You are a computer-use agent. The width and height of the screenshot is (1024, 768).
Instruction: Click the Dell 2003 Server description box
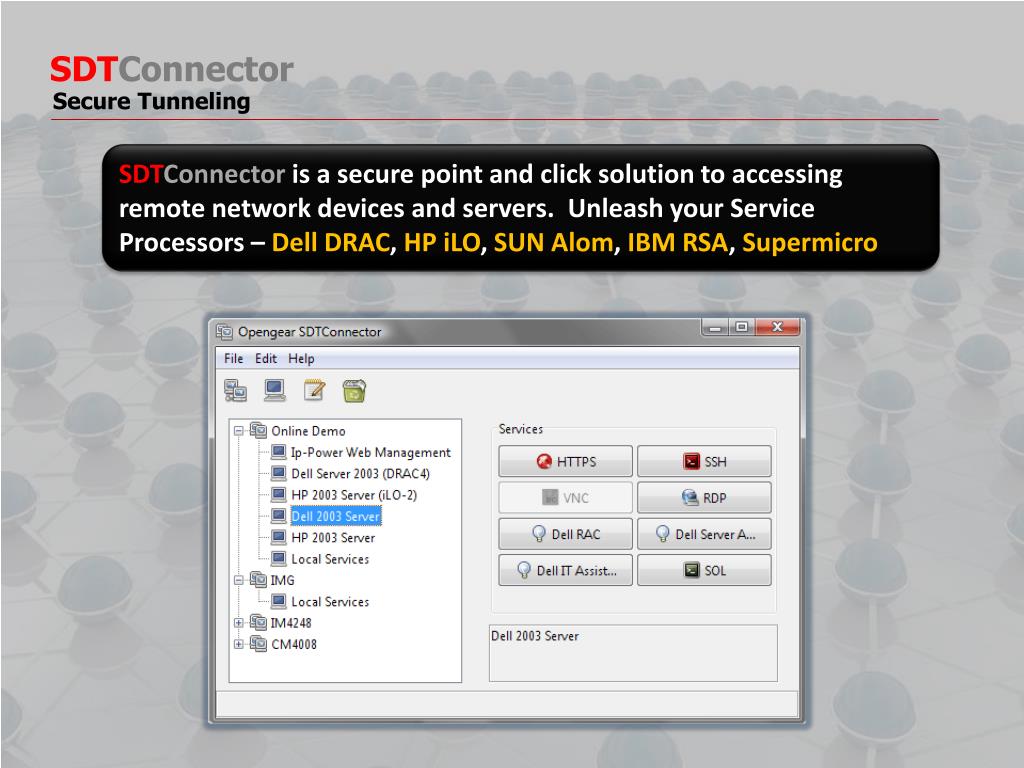pyautogui.click(x=633, y=653)
